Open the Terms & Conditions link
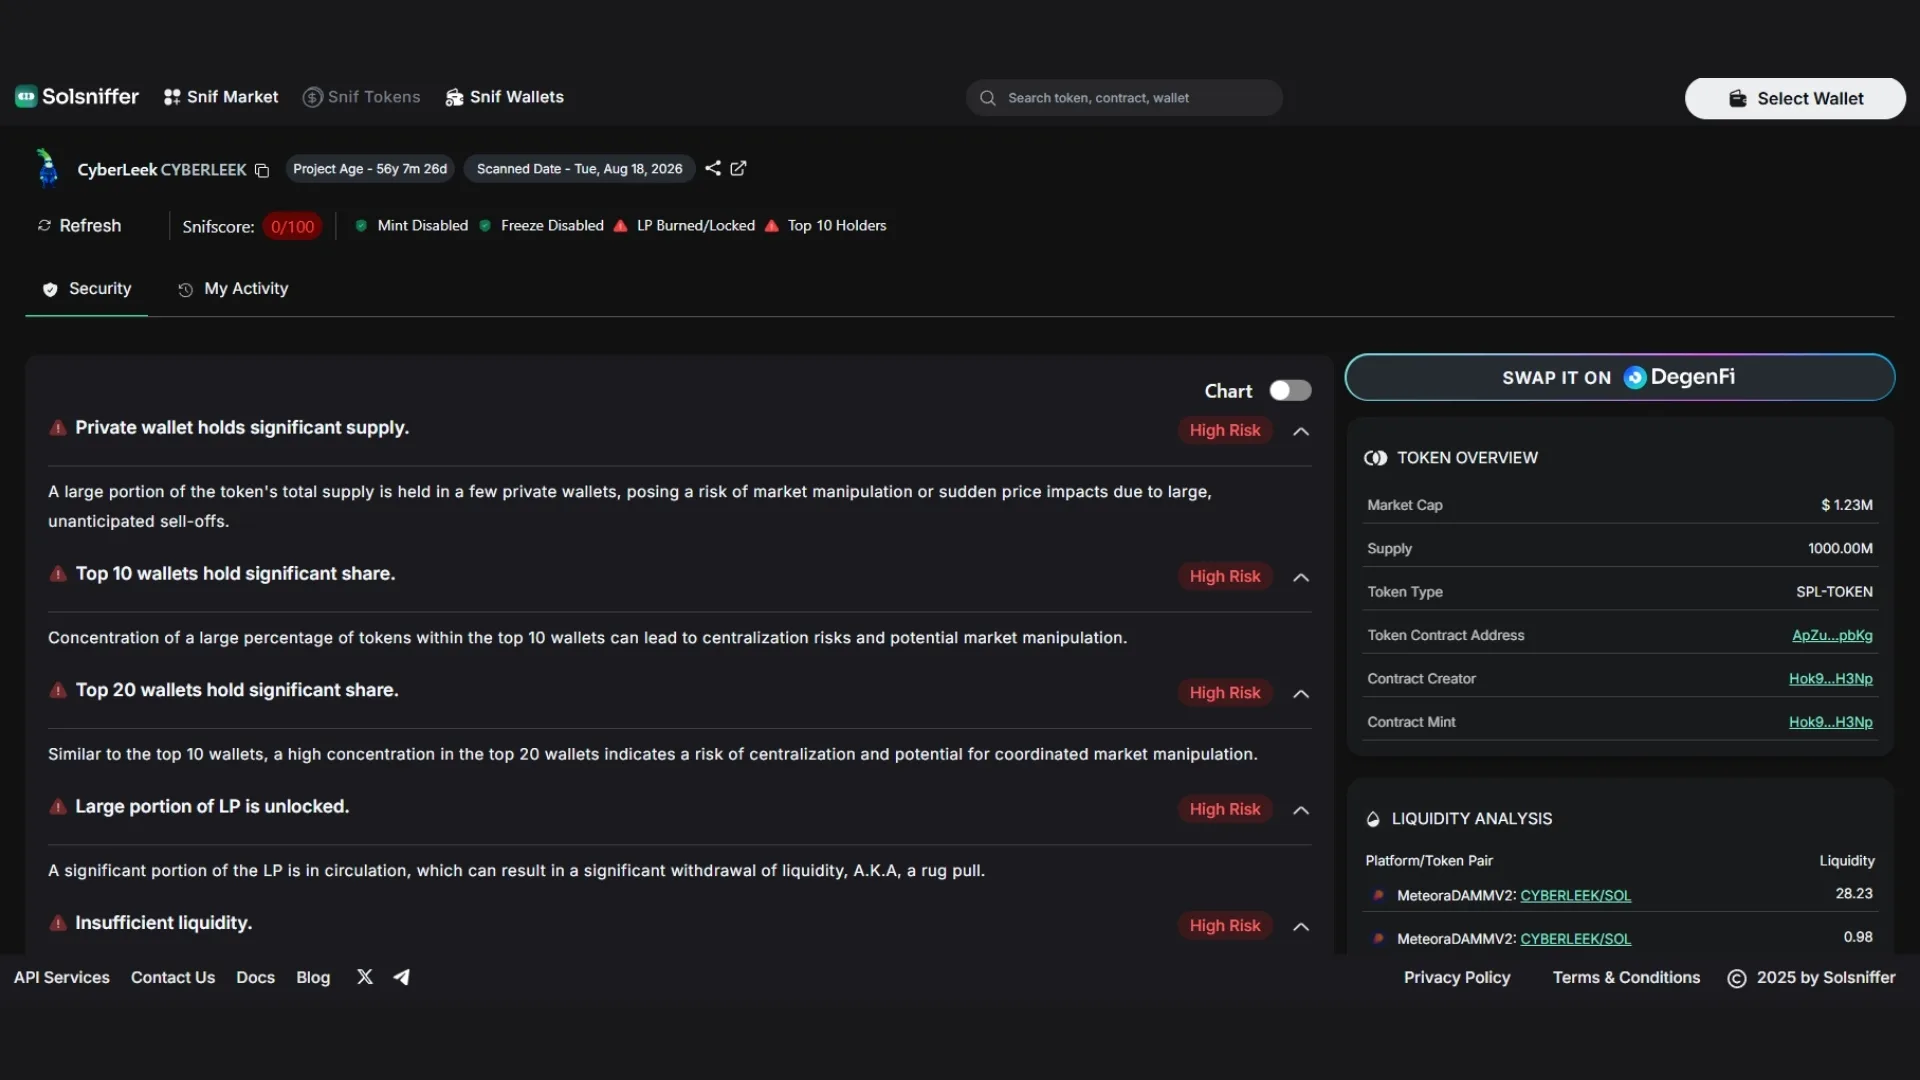 [1626, 977]
